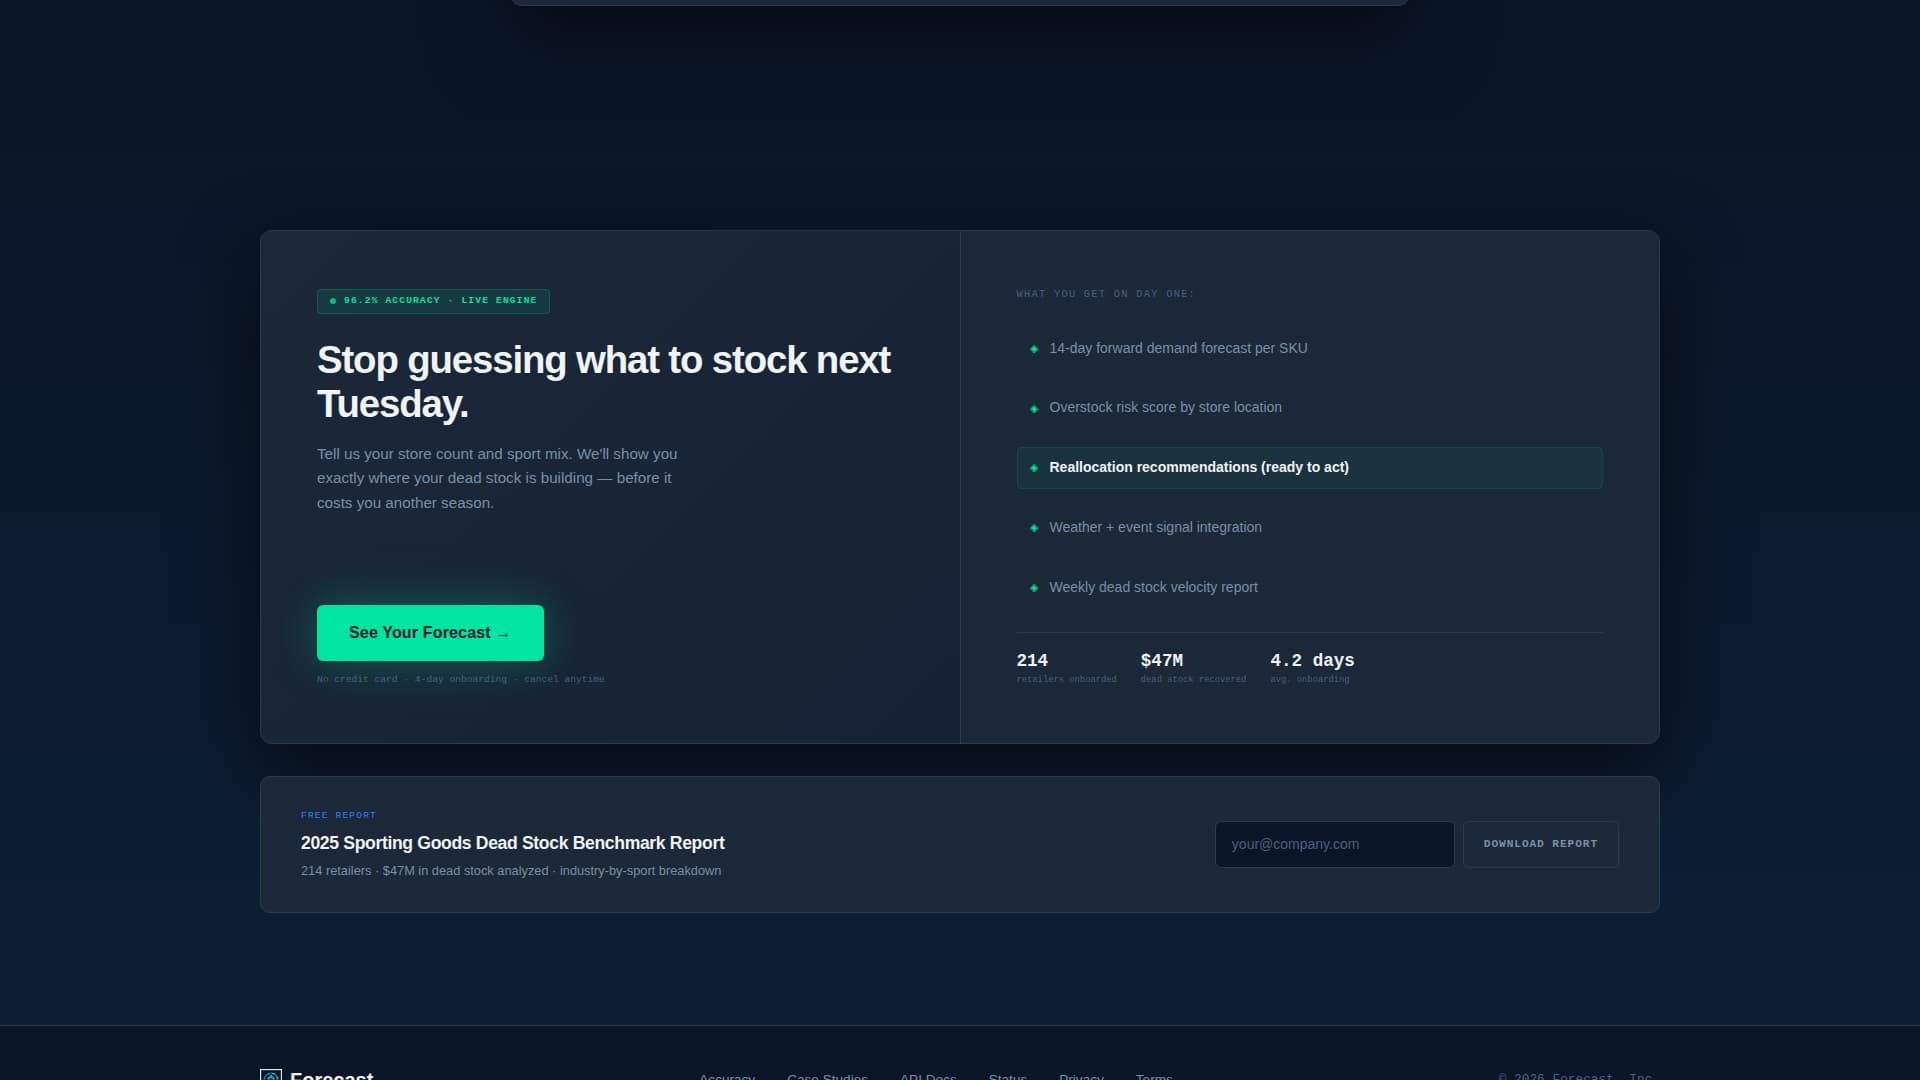Click the diamond bullet beside Overstock risk score
This screenshot has width=1920, height=1080.
click(1034, 409)
